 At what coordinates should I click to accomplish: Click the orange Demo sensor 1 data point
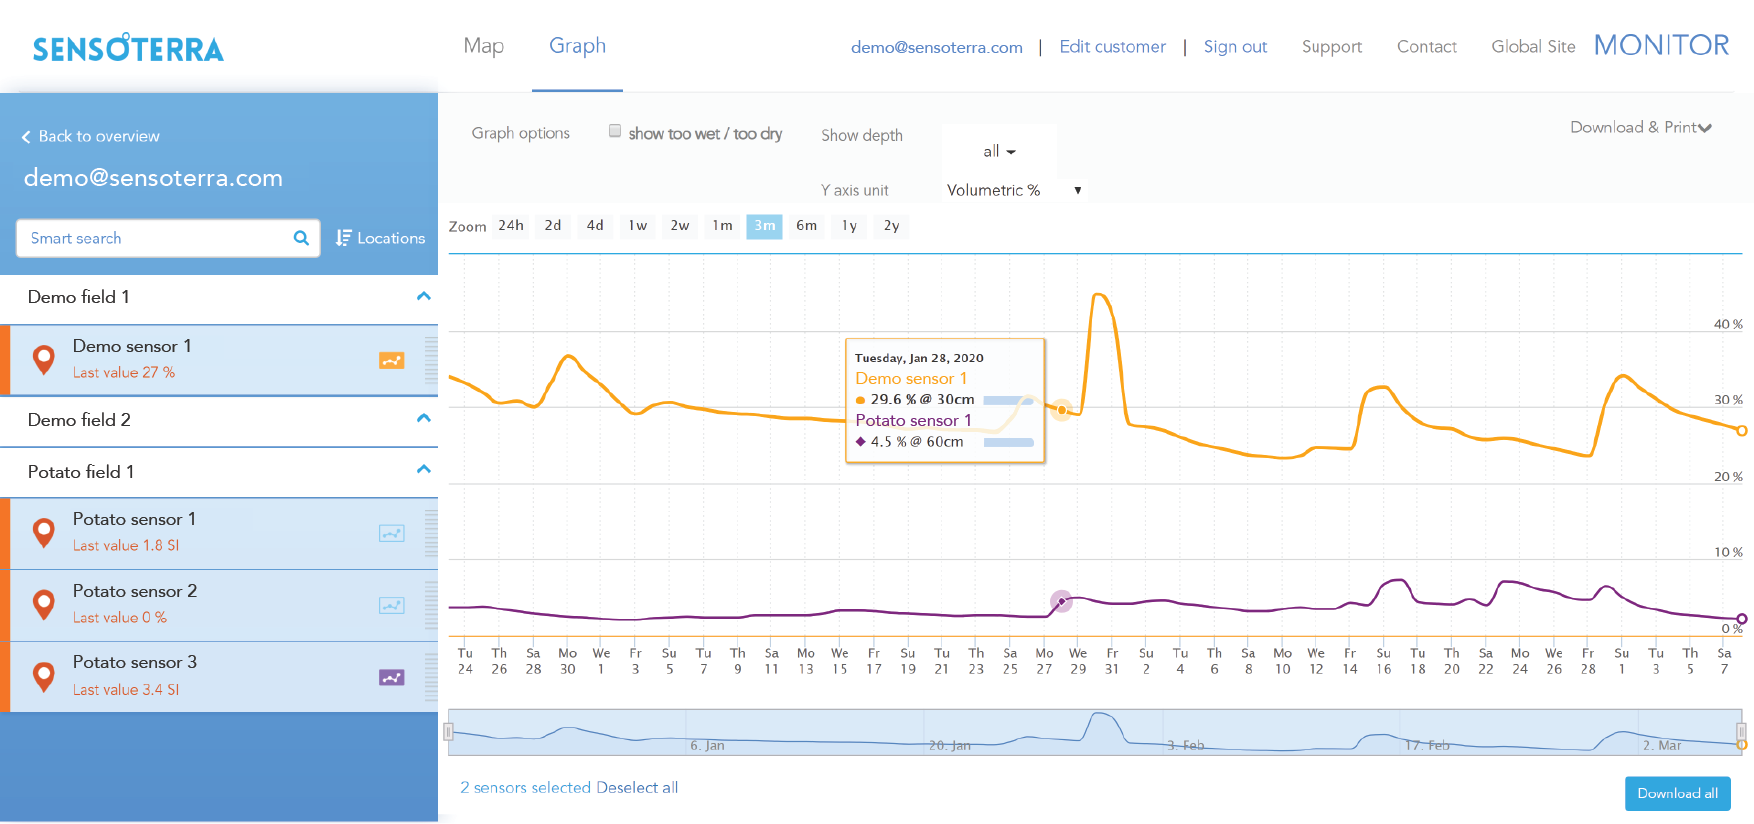(x=1062, y=409)
